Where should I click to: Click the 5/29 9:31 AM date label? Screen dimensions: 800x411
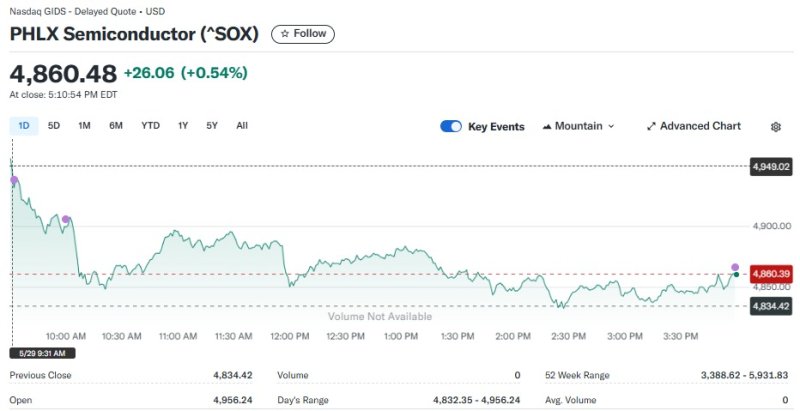42,353
